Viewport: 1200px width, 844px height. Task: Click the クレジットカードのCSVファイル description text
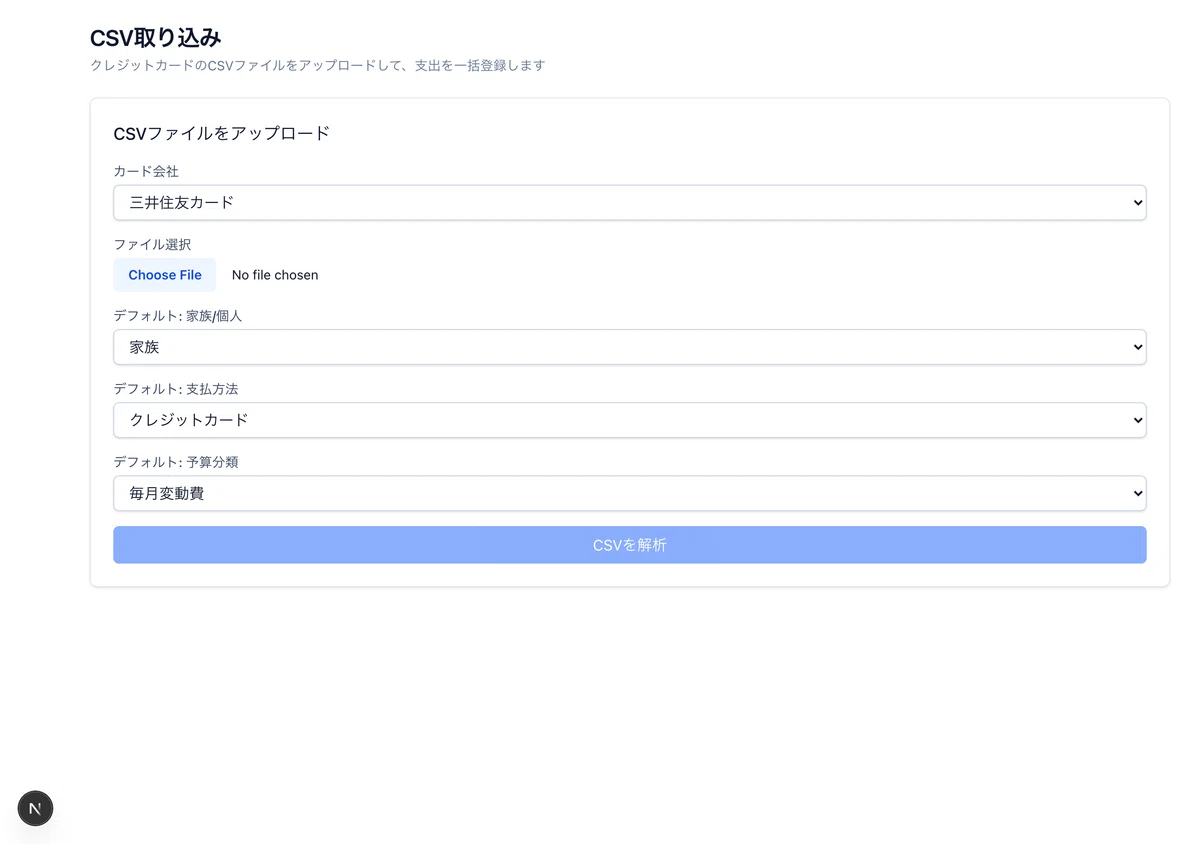(317, 65)
